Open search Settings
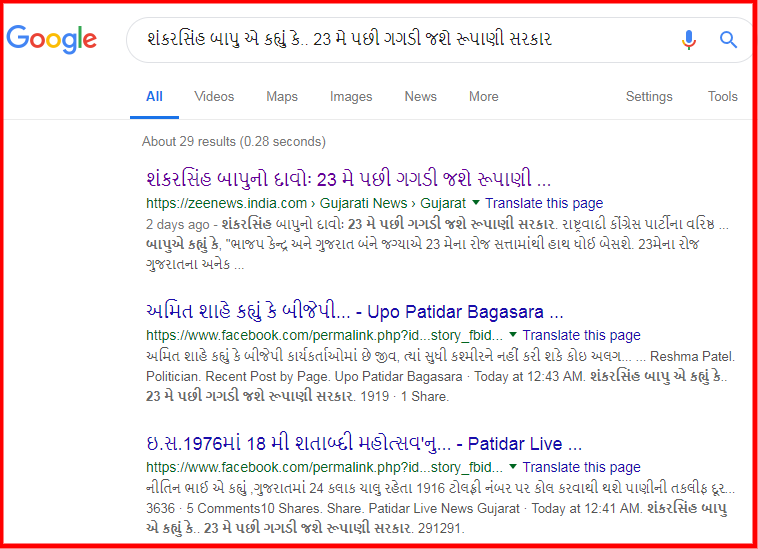Screen dimensions: 758x549 (649, 97)
